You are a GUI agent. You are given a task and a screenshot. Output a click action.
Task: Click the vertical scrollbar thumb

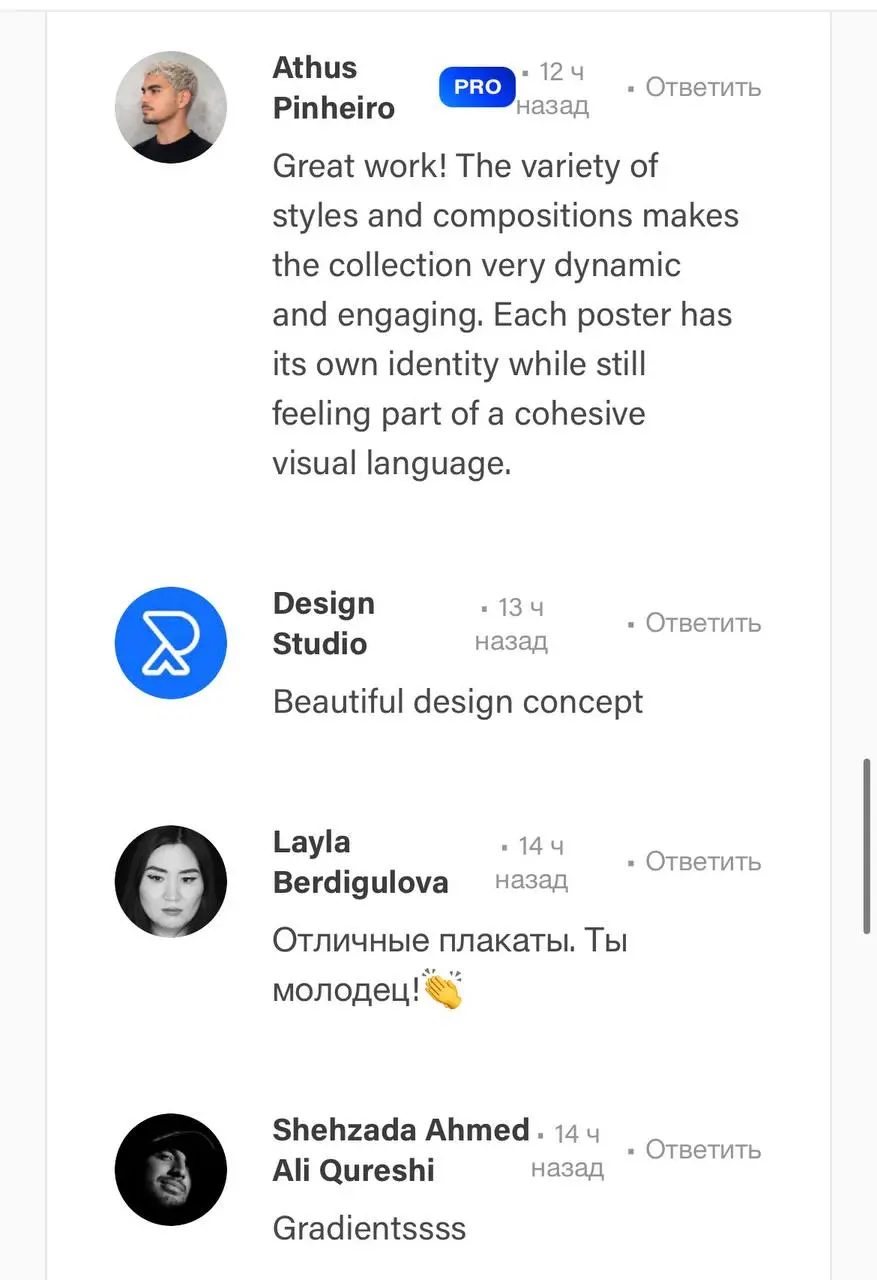point(866,846)
